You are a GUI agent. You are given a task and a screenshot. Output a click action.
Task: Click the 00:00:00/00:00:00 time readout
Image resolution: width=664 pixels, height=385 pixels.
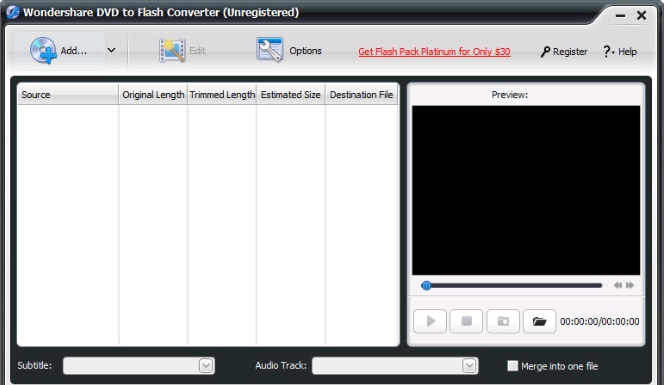tap(599, 321)
